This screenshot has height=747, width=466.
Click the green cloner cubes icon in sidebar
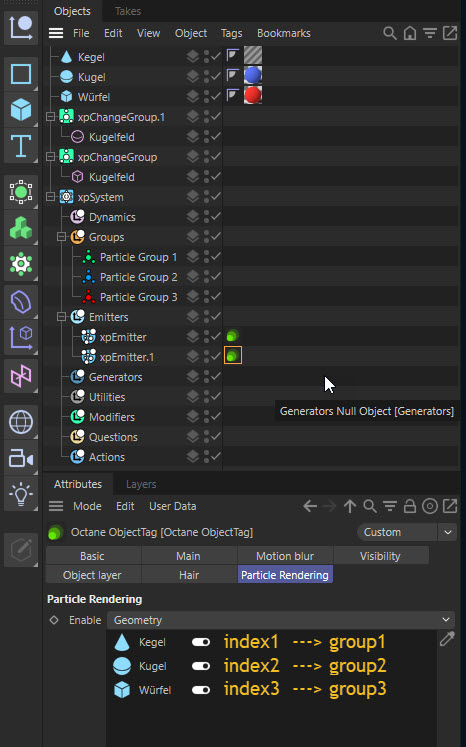coord(21,228)
